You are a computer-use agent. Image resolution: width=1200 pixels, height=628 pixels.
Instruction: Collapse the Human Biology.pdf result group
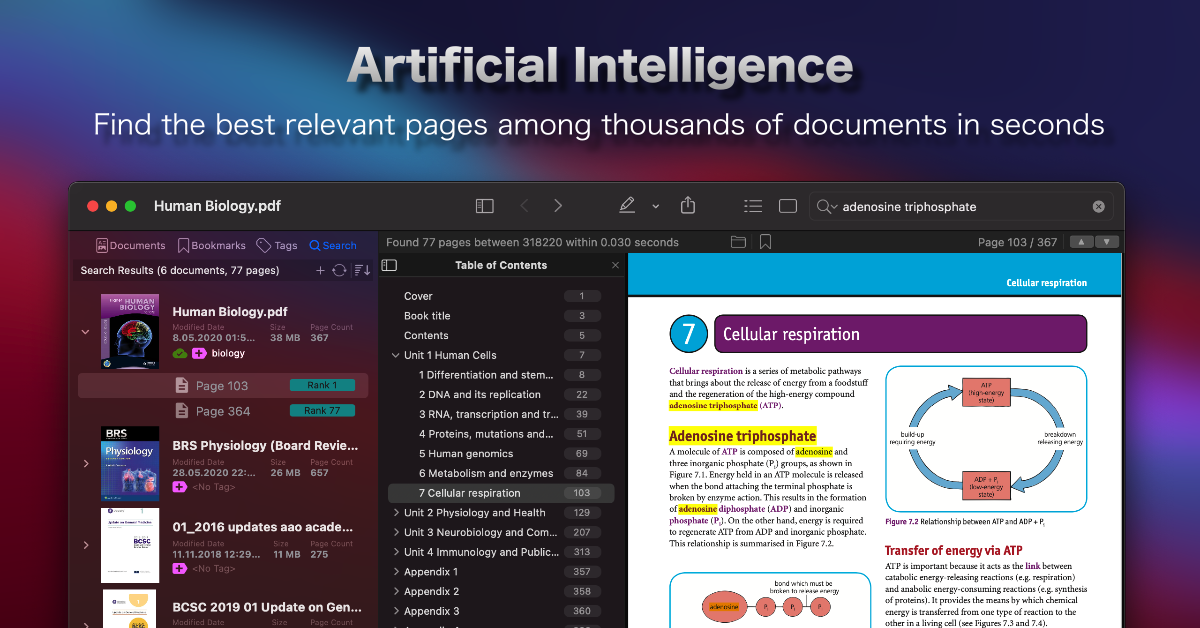coord(85,332)
